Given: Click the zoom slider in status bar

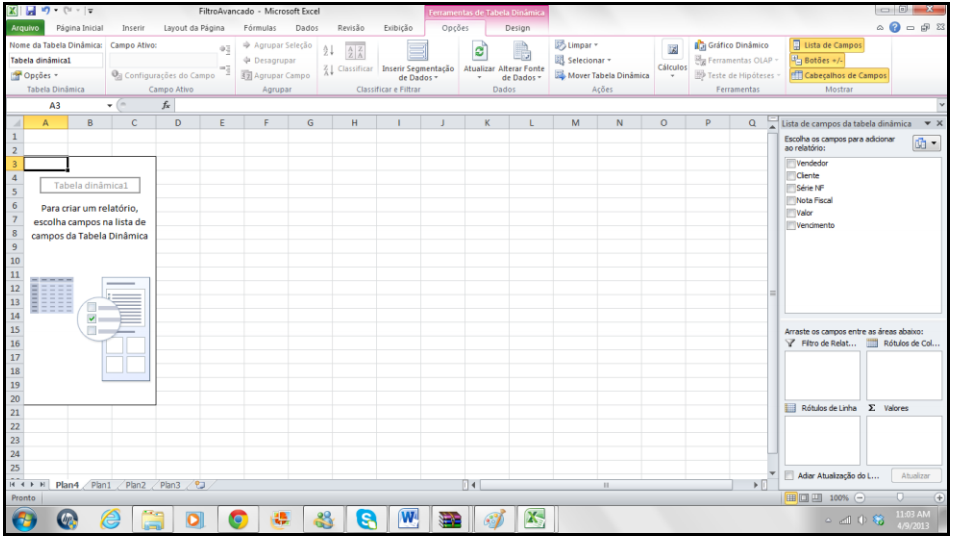Looking at the screenshot, I should [x=899, y=497].
